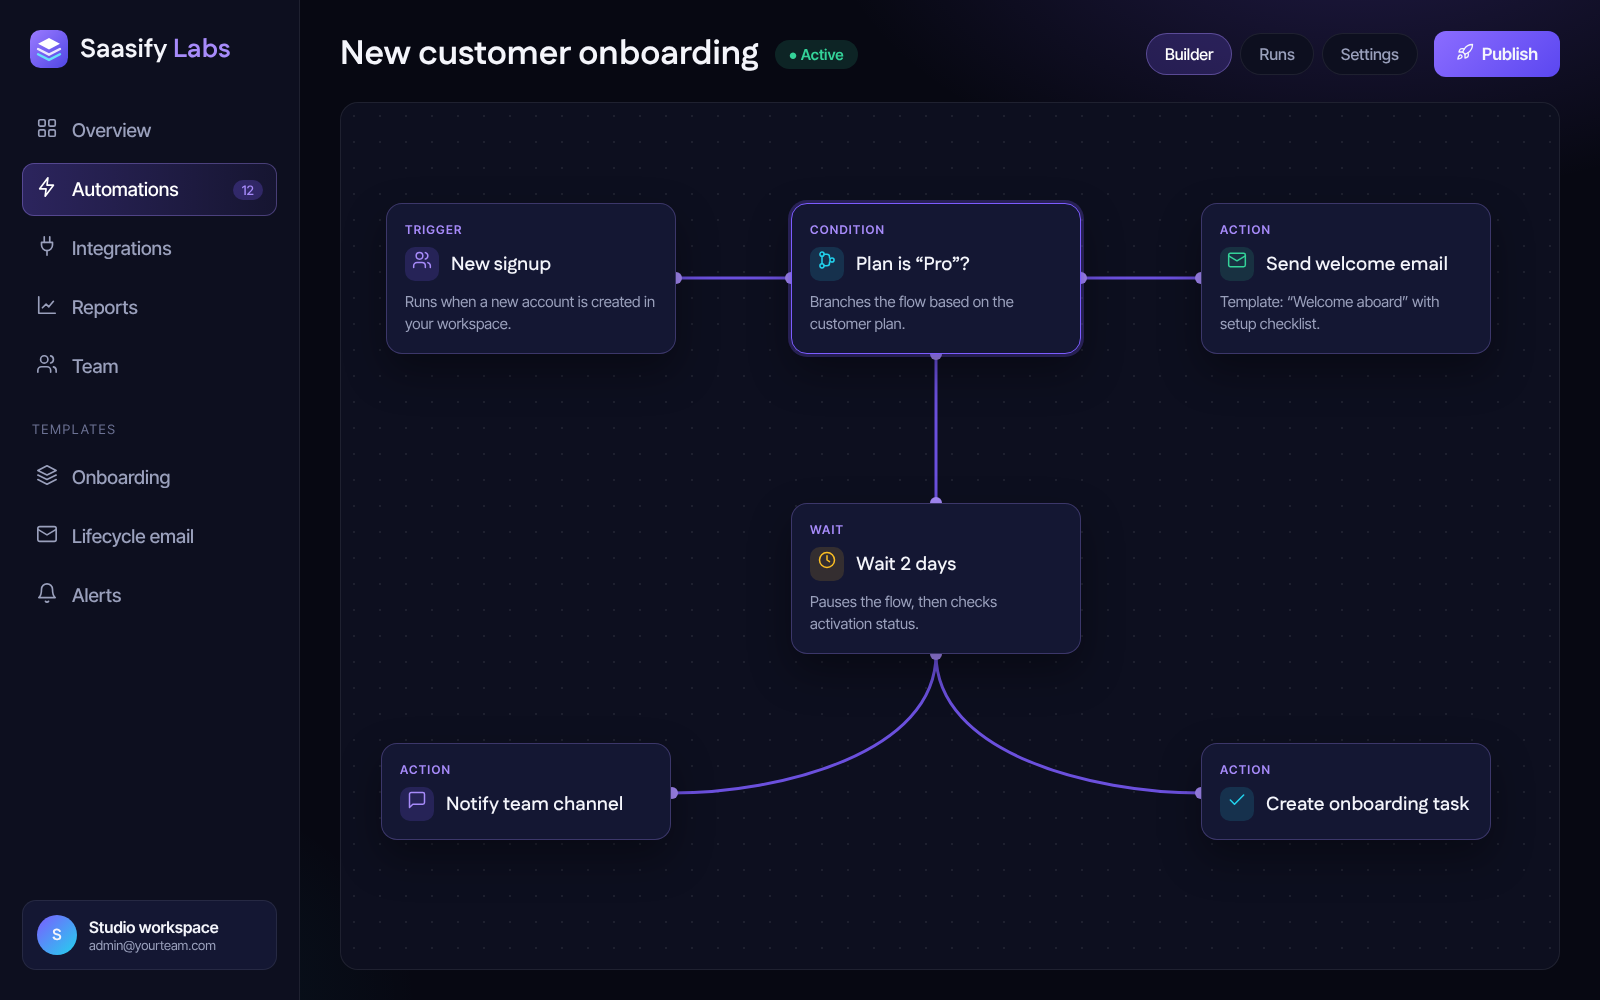This screenshot has width=1600, height=1000.
Task: Click 'Pauses the flow, then checks' description
Action: point(903,612)
